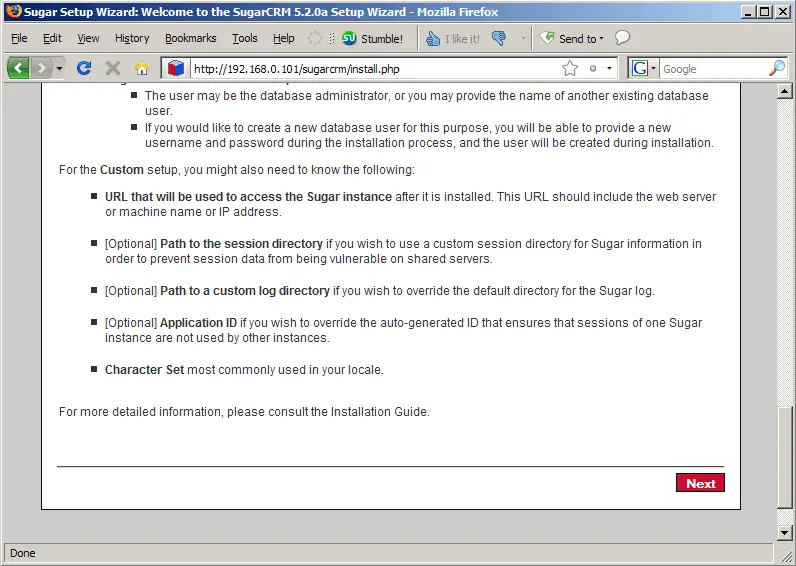Open the Edit menu
Viewport: 796px width, 566px height.
[52, 39]
